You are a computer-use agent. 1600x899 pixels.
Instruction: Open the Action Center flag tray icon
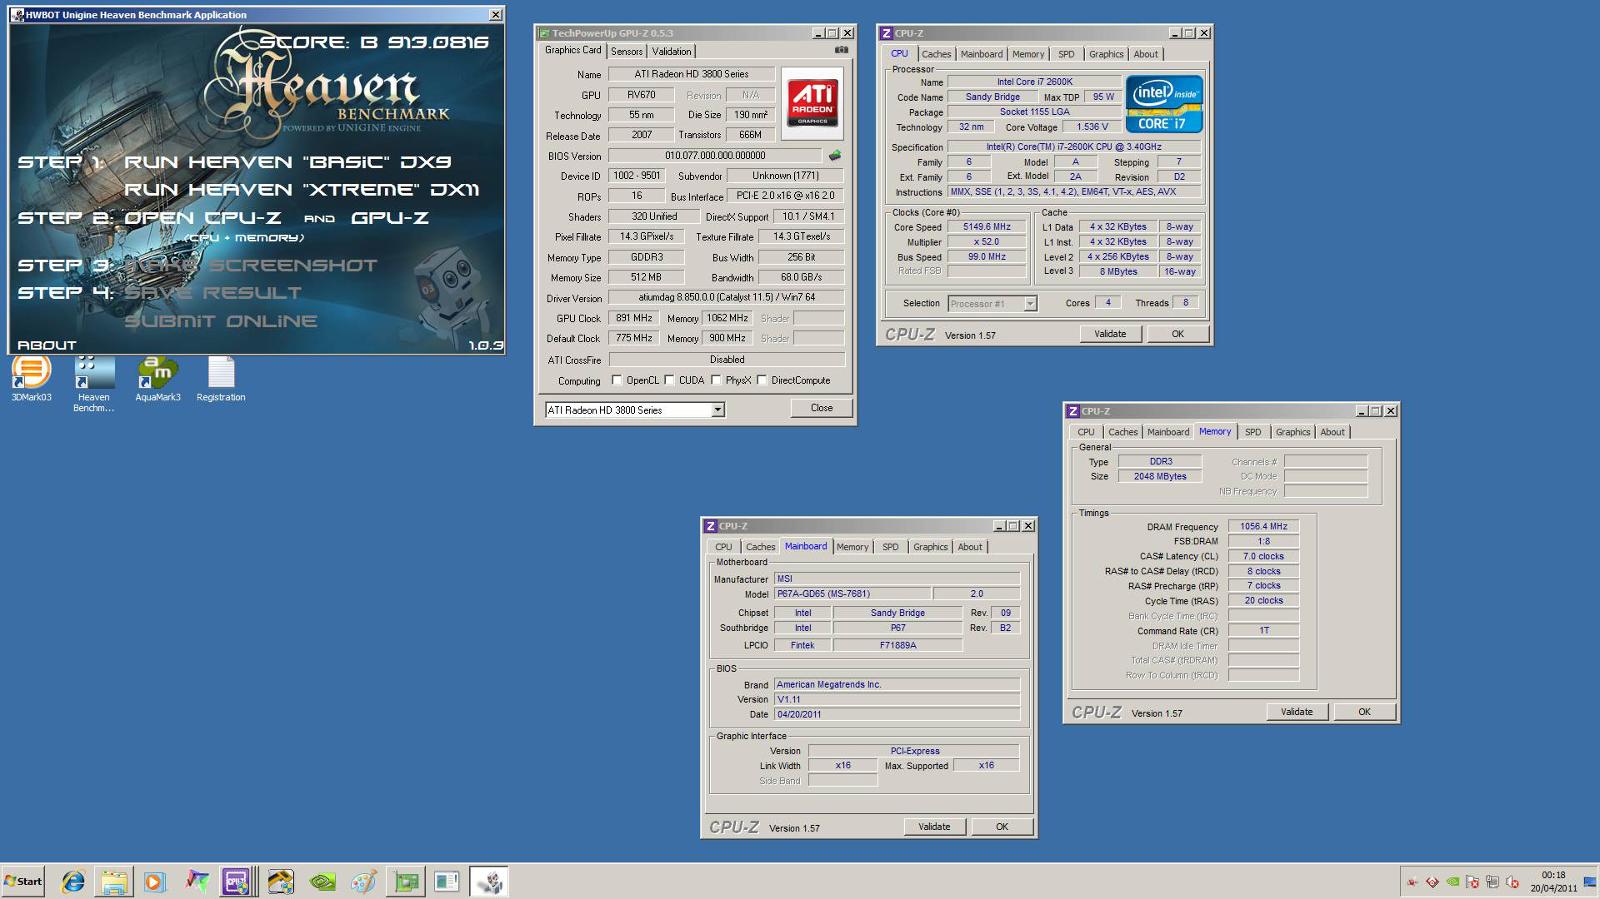pyautogui.click(x=1472, y=882)
